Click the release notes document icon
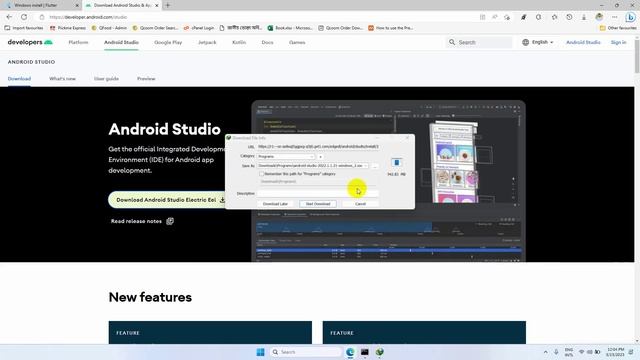 [x=170, y=221]
